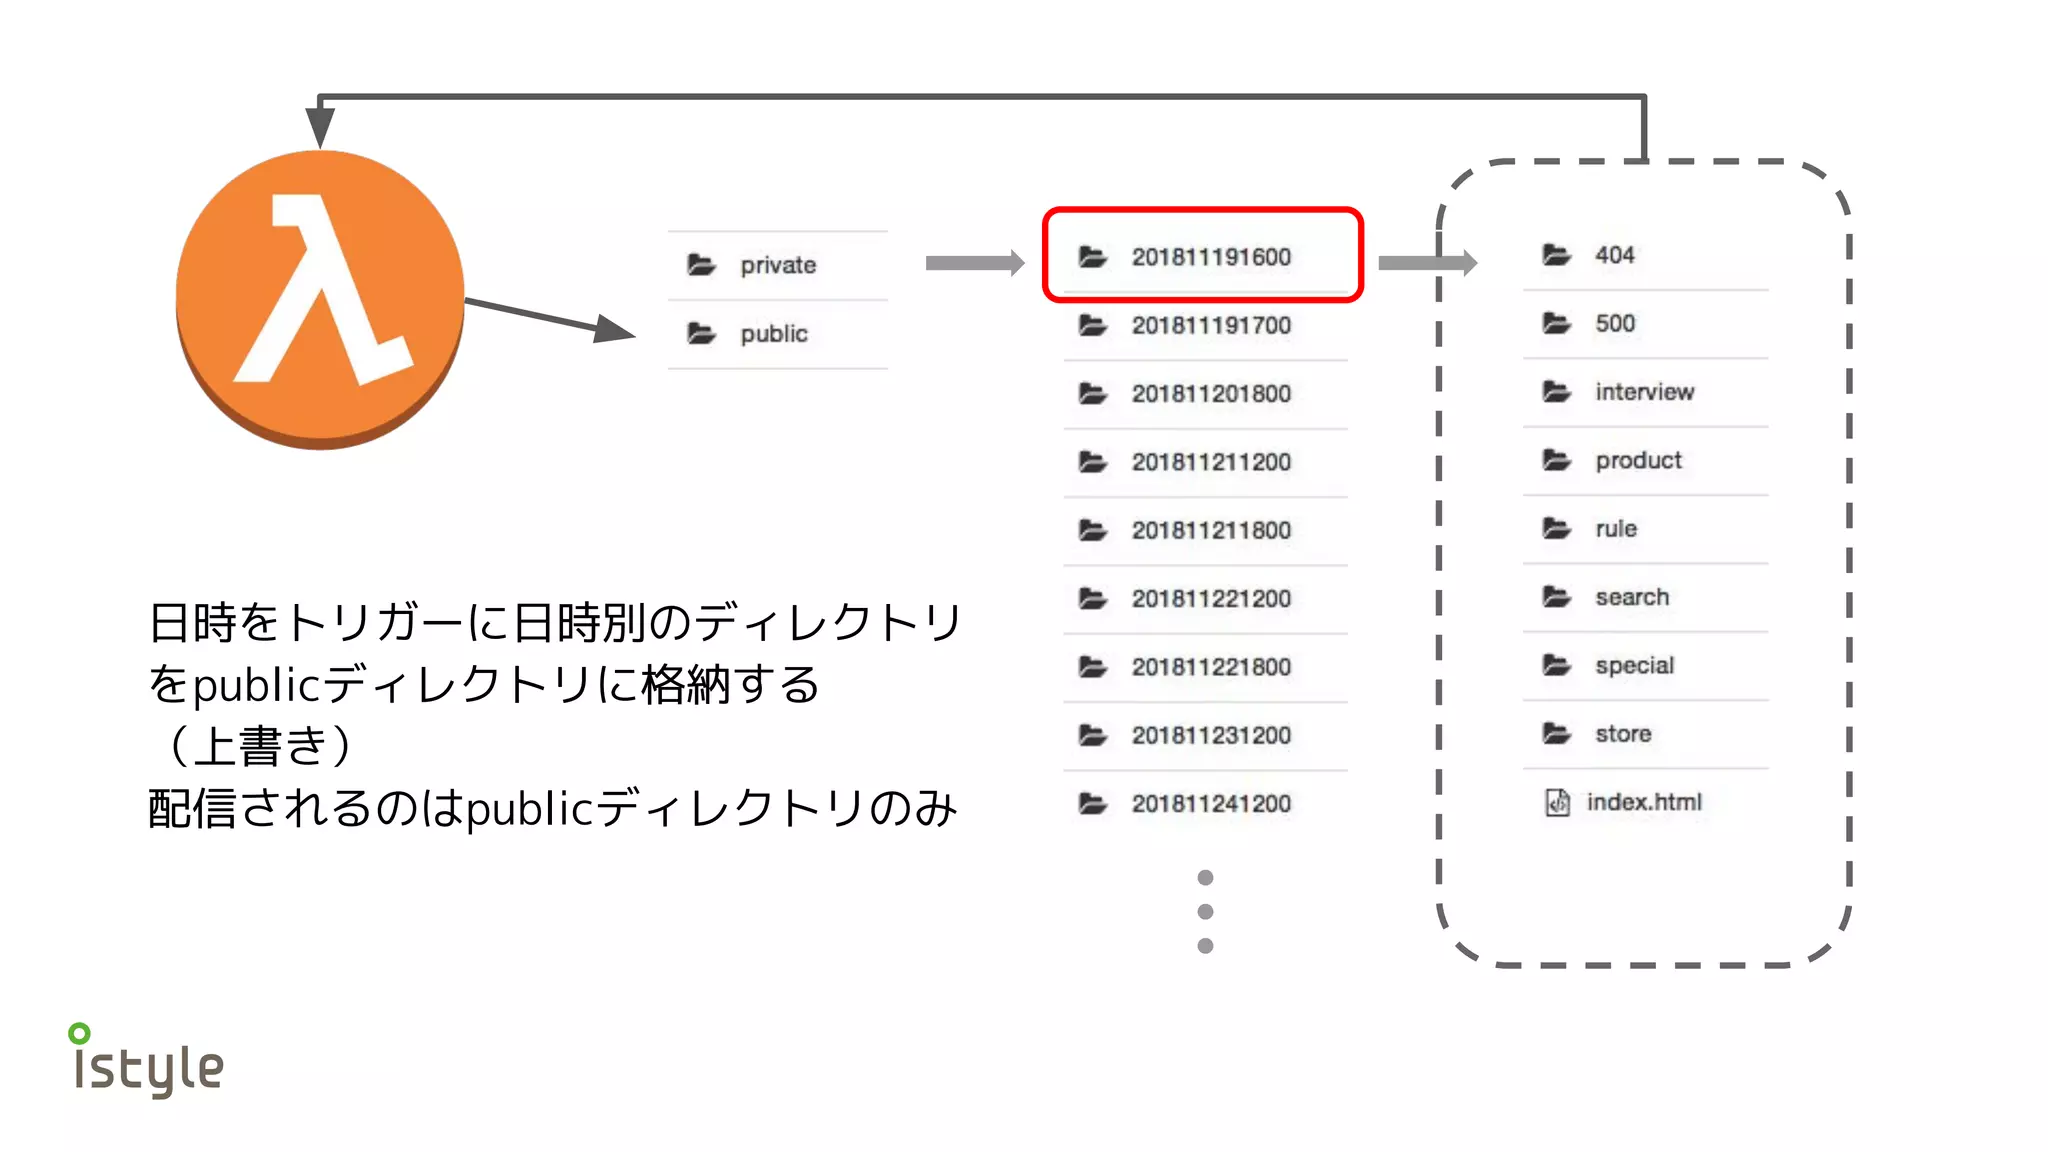Click folder icon next to 201811211200

[1093, 462]
